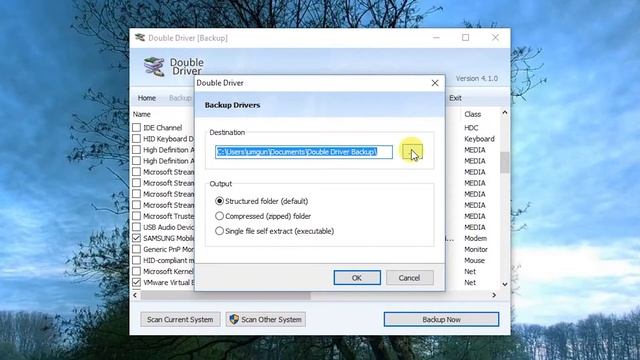Image resolution: width=640 pixels, height=360 pixels.
Task: Click the Exit menu item
Action: coord(455,98)
